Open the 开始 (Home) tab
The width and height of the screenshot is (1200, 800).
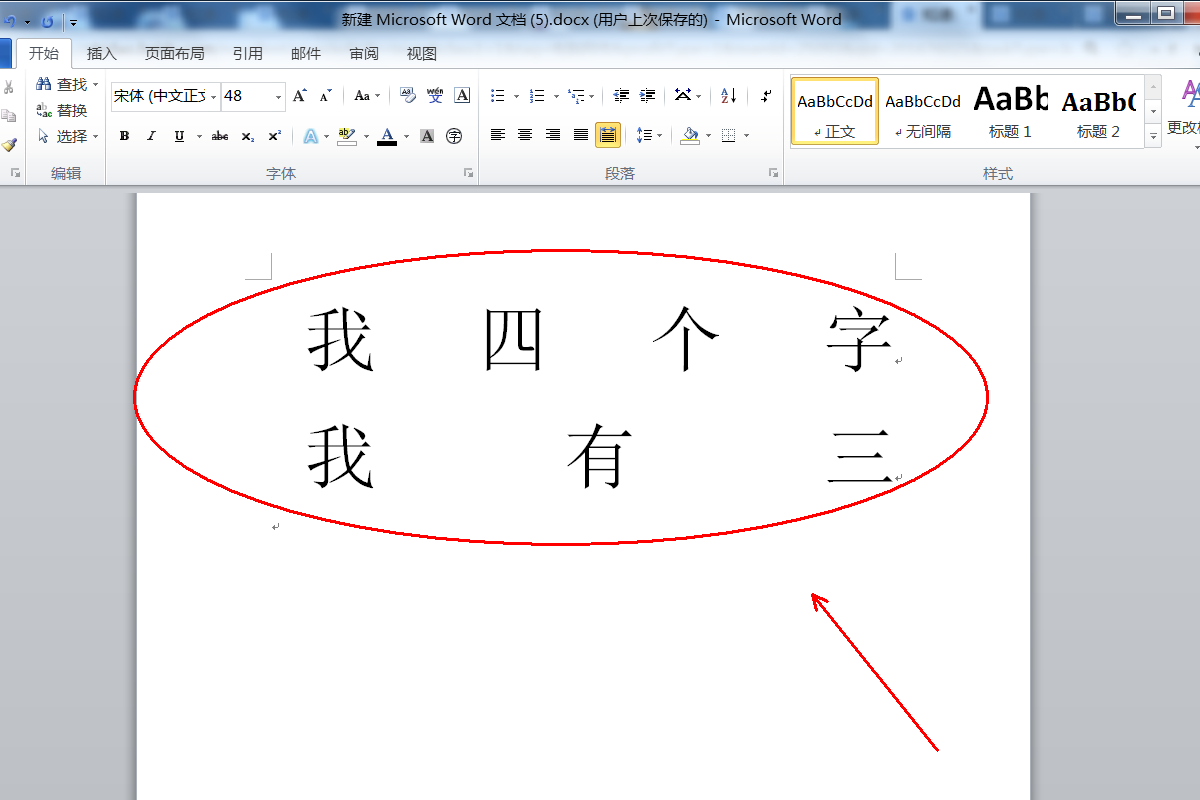(x=43, y=54)
